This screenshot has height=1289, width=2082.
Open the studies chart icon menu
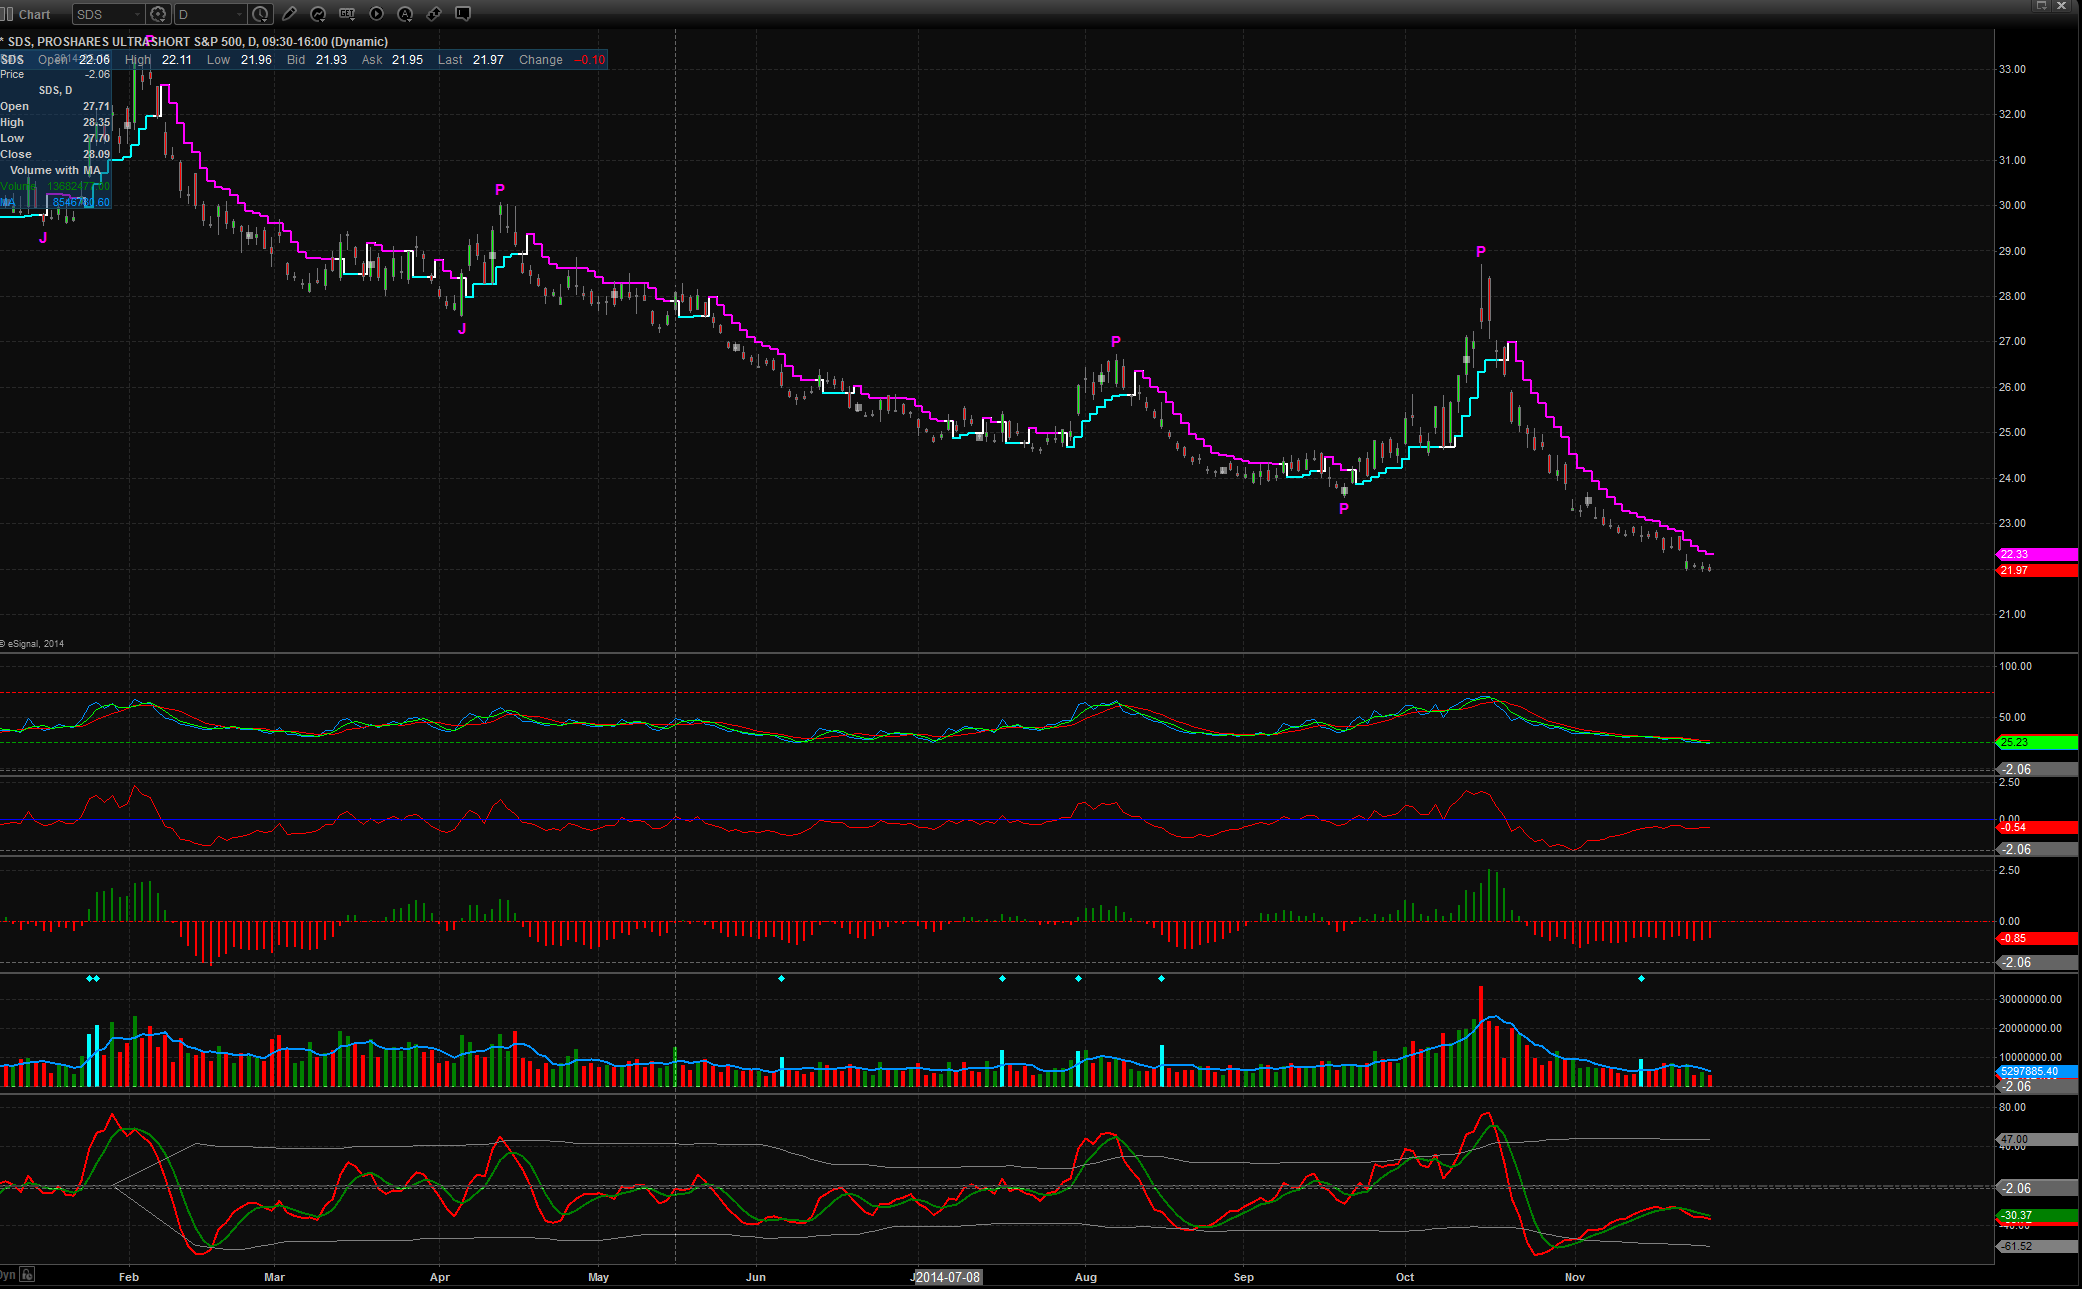pyautogui.click(x=318, y=14)
